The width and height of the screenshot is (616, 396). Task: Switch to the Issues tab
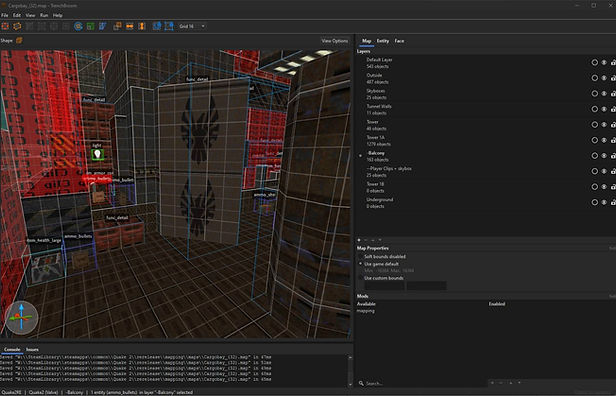coord(32,349)
